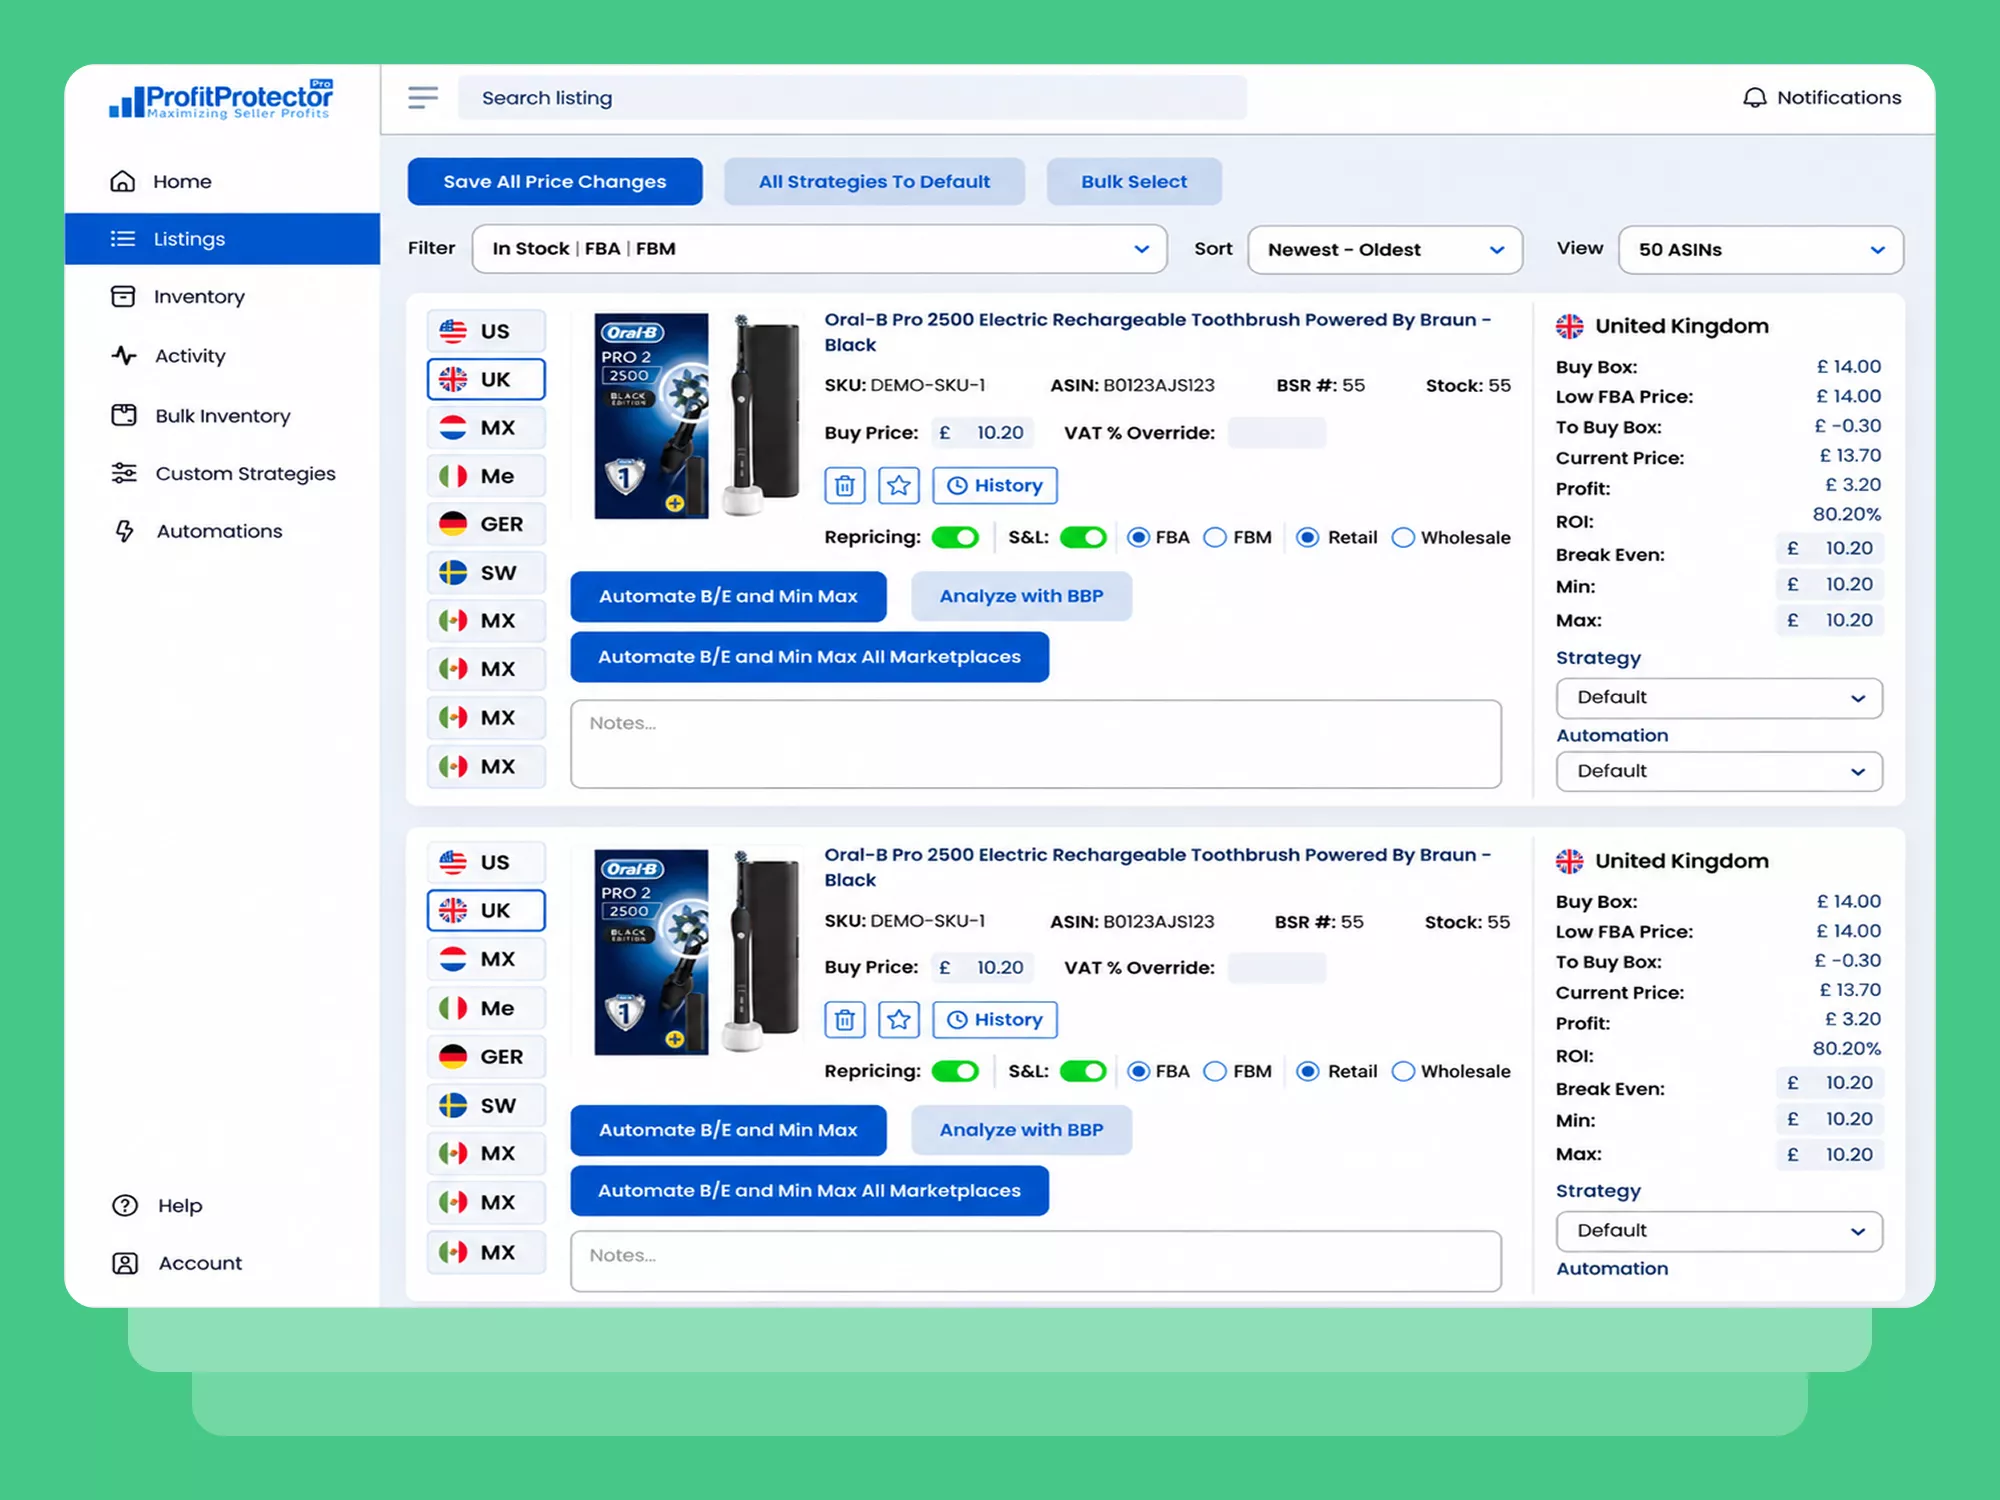2000x1500 pixels.
Task: Toggle Repricing switch in first listing
Action: click(x=955, y=537)
